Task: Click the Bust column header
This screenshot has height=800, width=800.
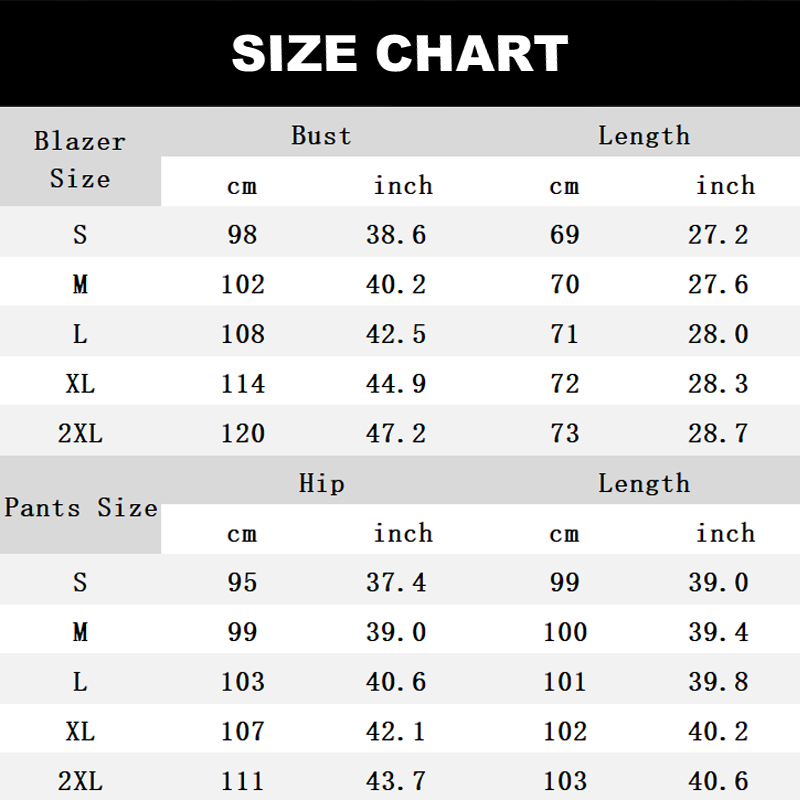Action: point(321,135)
